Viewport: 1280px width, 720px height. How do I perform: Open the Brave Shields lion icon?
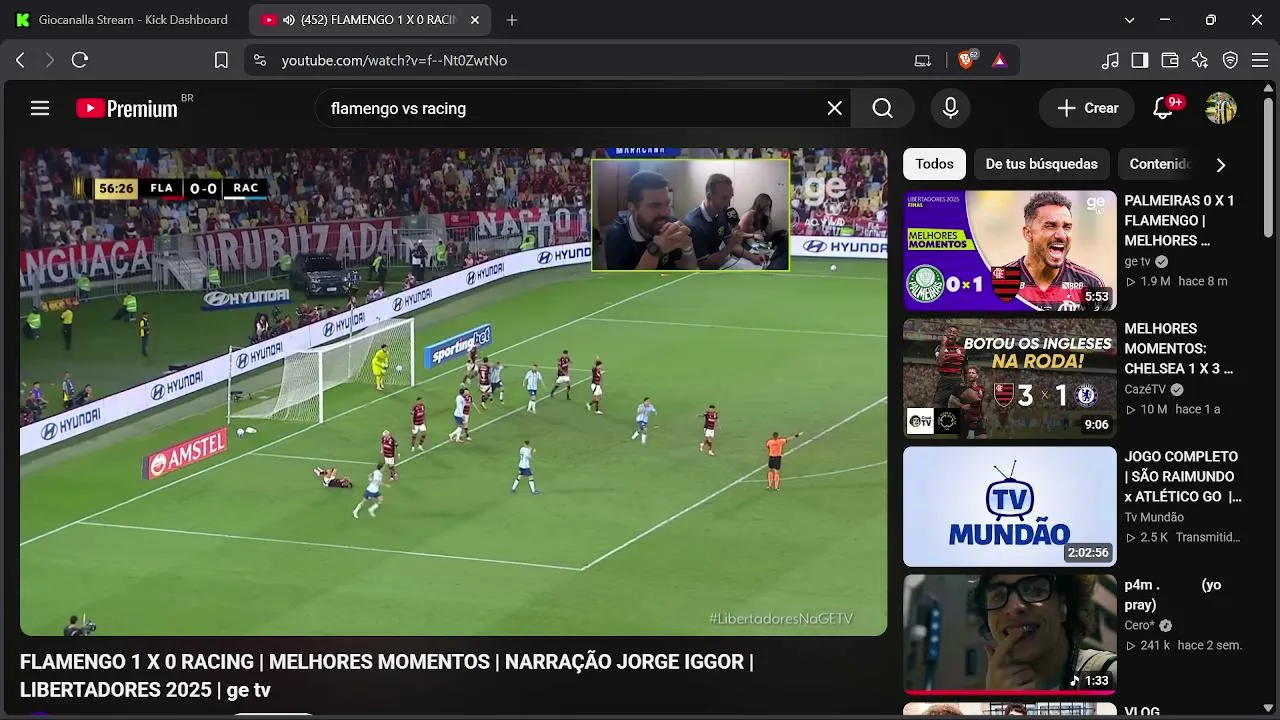pyautogui.click(x=966, y=60)
